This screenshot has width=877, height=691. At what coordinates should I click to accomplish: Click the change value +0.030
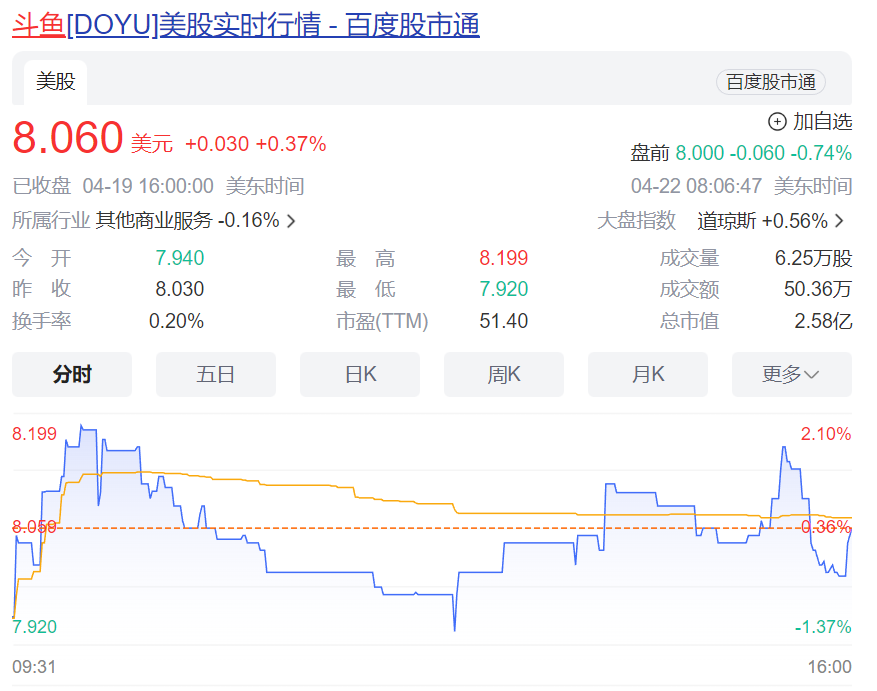(217, 144)
